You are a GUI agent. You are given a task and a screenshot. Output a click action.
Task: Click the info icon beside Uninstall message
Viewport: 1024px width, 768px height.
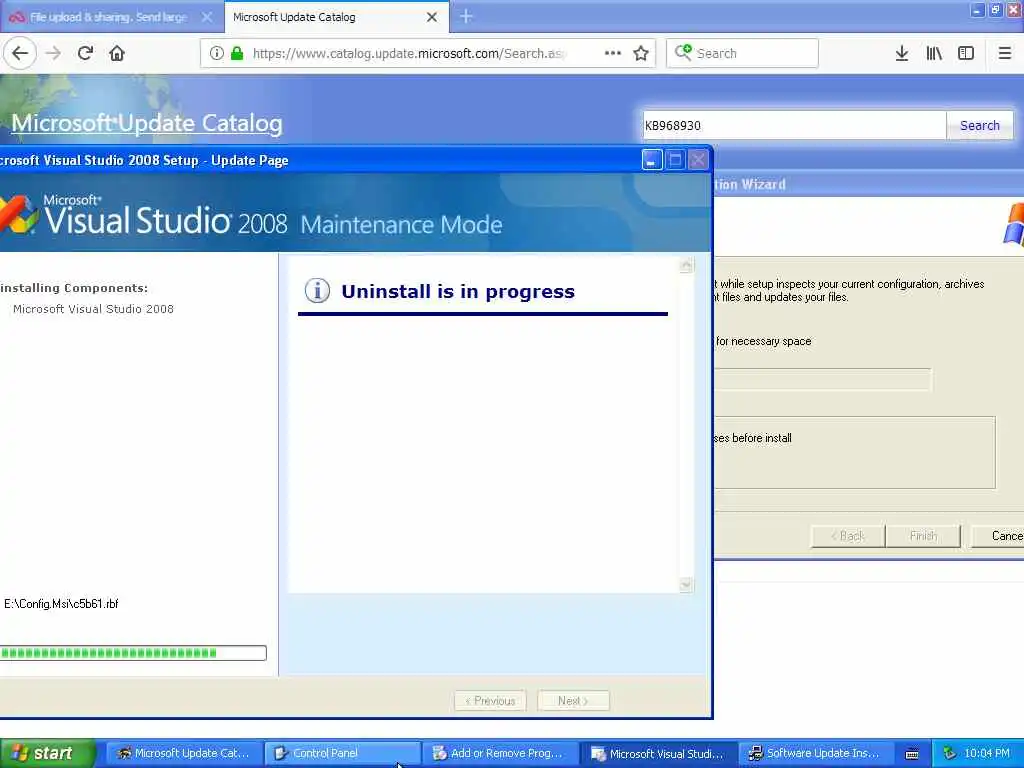pyautogui.click(x=317, y=290)
